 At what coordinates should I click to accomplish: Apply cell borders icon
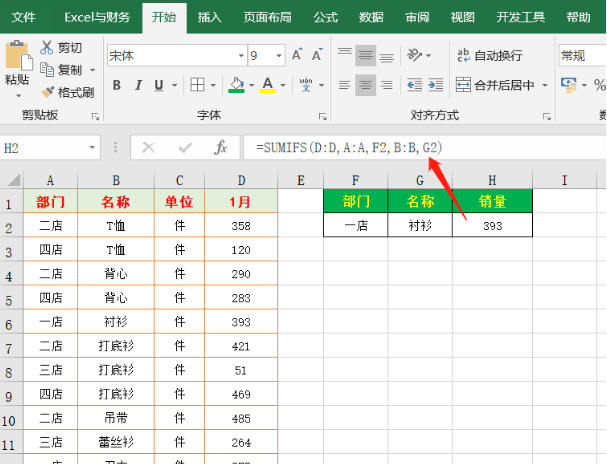[x=197, y=85]
